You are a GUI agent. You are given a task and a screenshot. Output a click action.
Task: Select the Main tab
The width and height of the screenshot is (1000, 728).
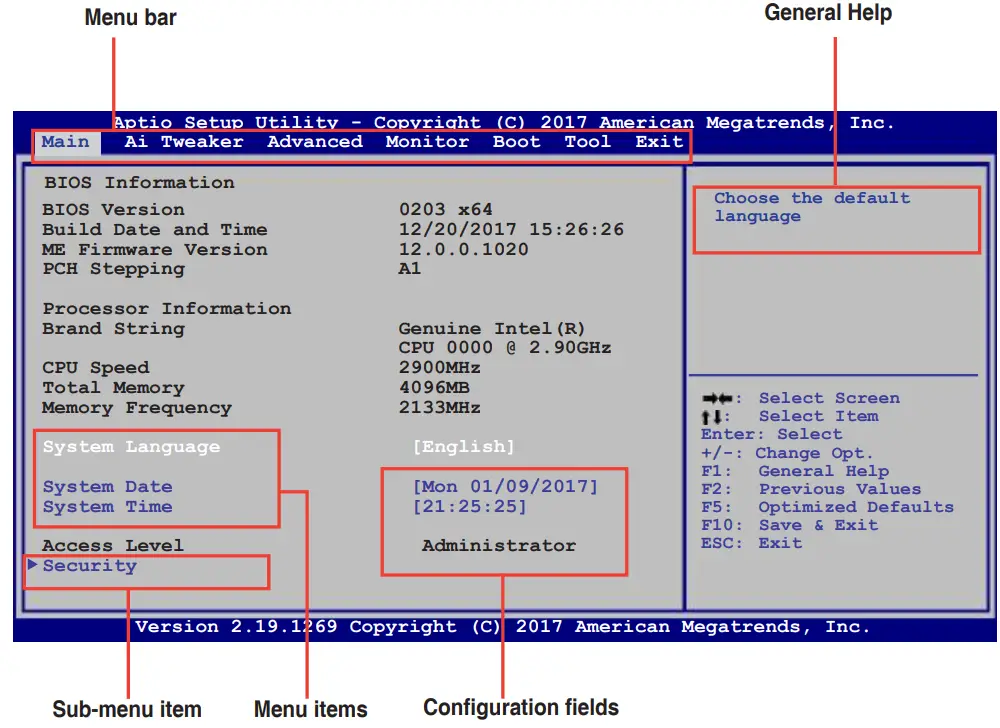65,141
